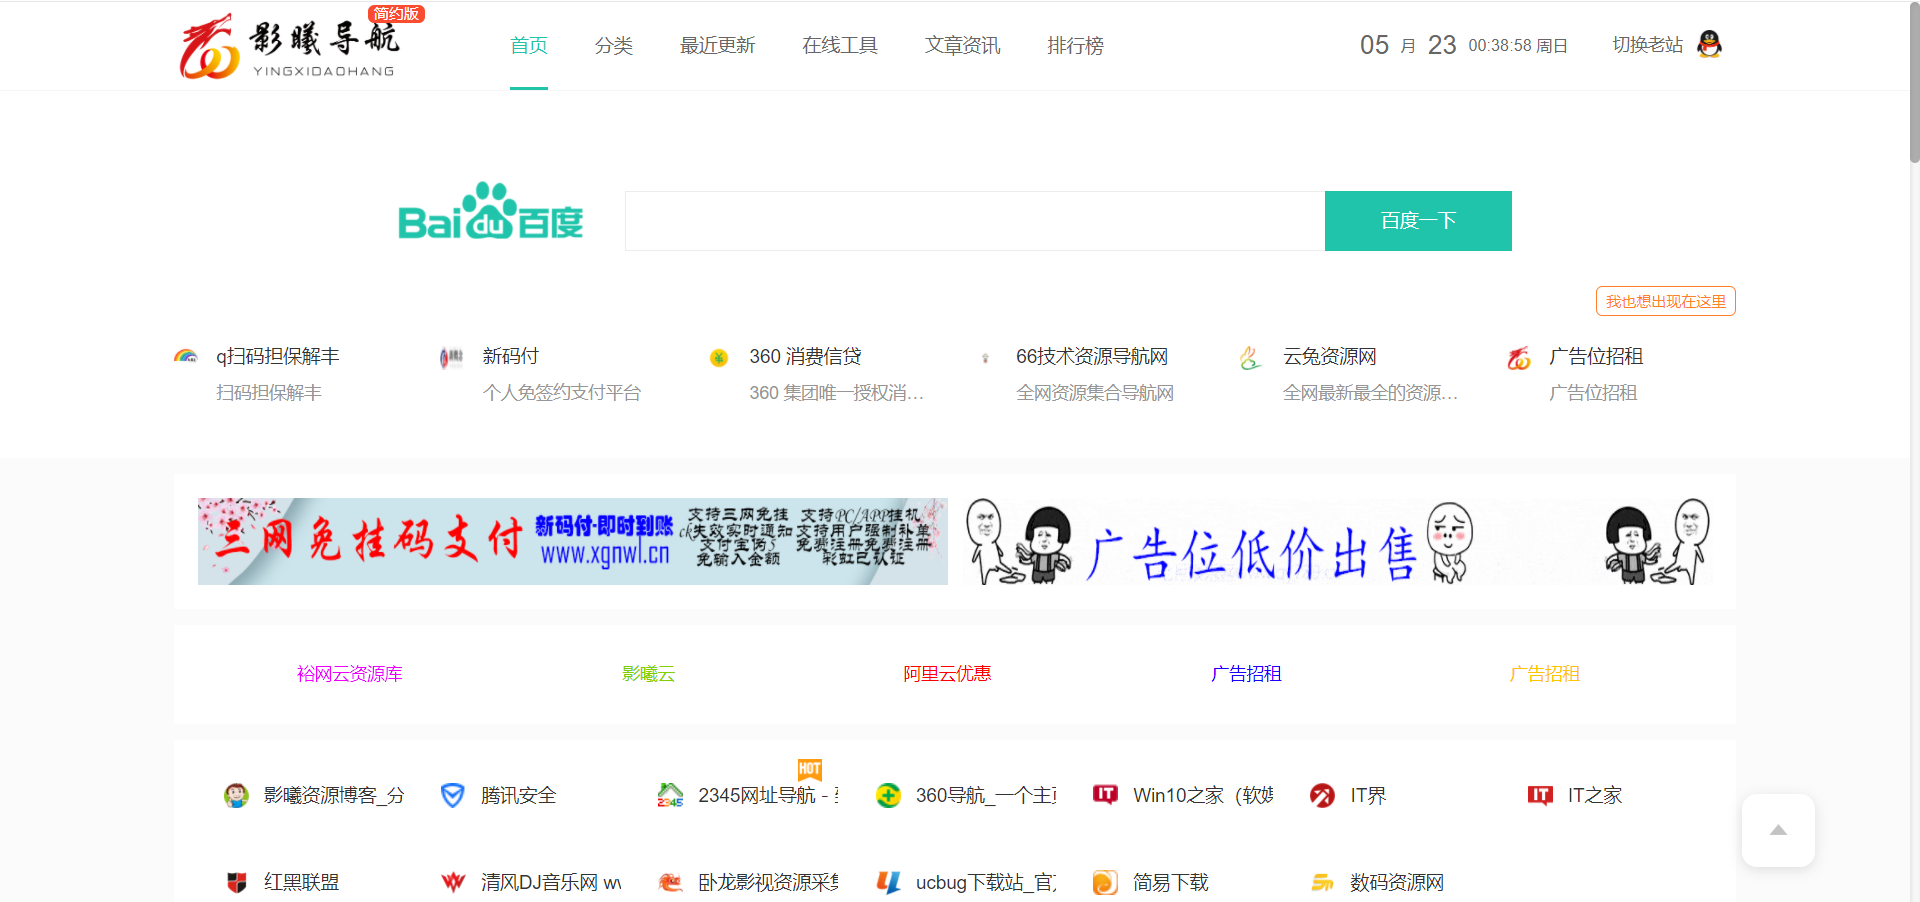Open the IT界 link
Viewport: 1920px width, 902px height.
tap(1368, 796)
